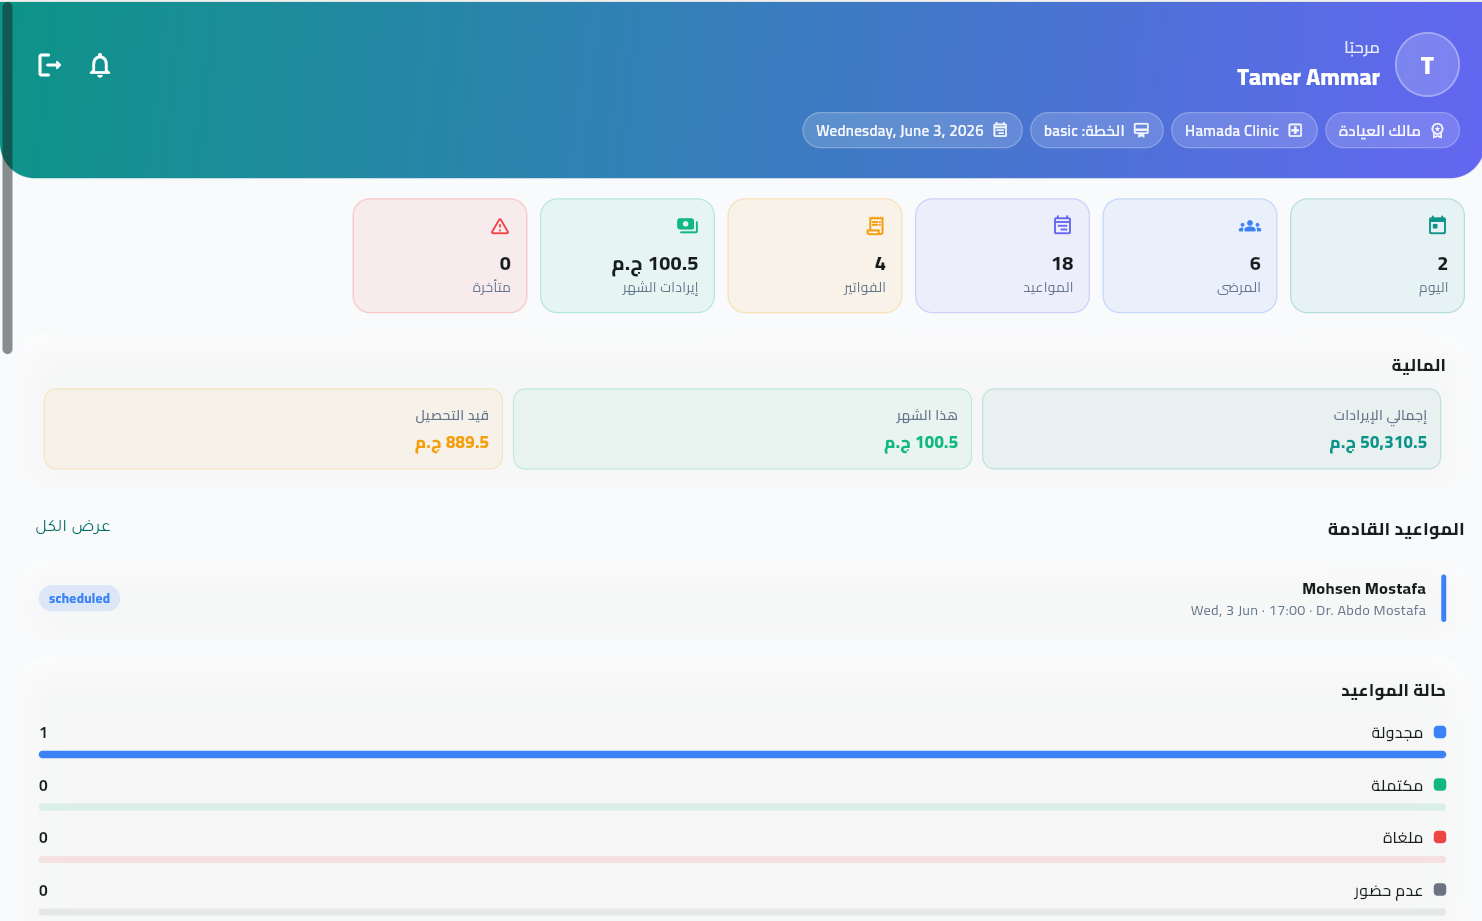Click the Wed, 3 Jun 17:00 appointment details text

pos(1308,611)
